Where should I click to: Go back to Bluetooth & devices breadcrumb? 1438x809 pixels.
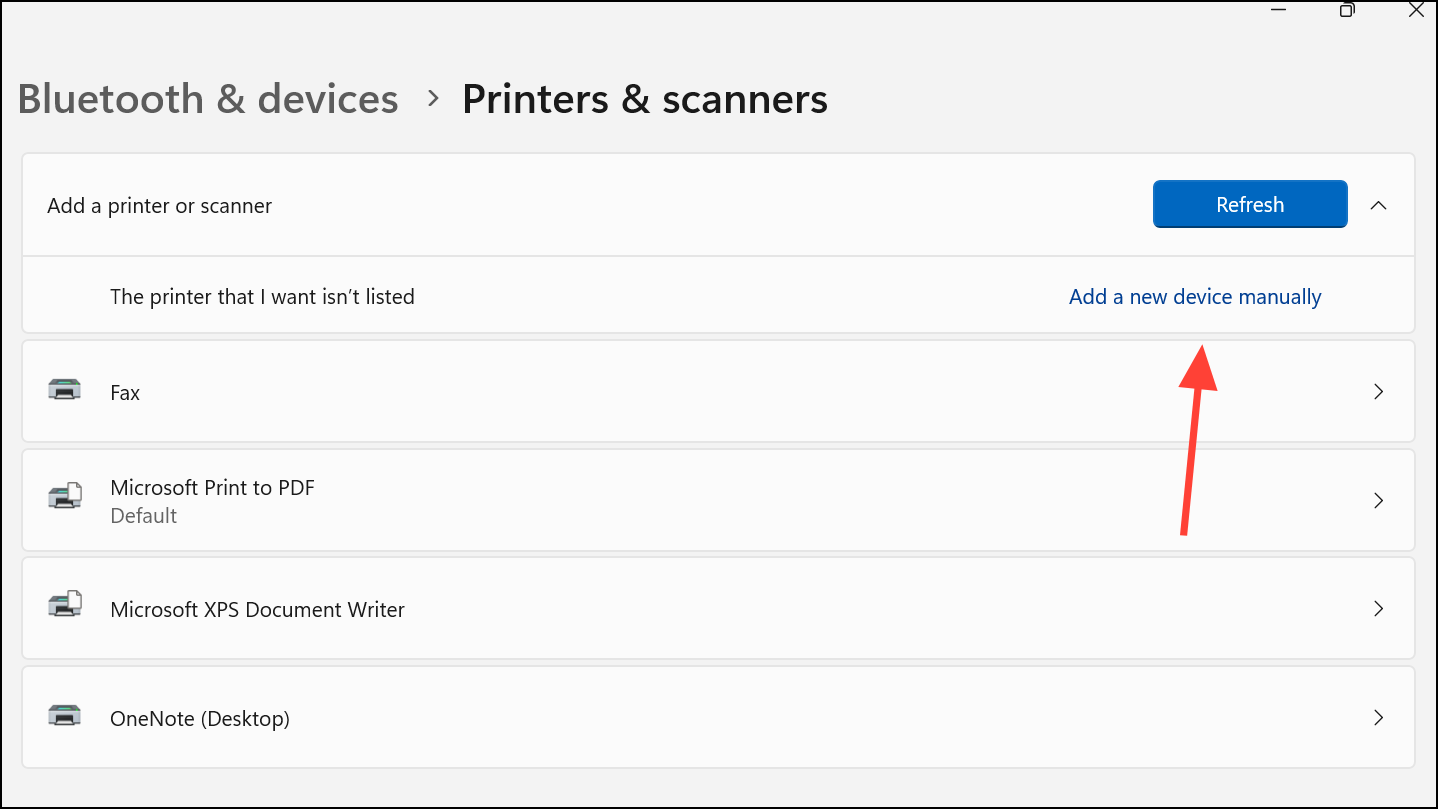coord(208,99)
